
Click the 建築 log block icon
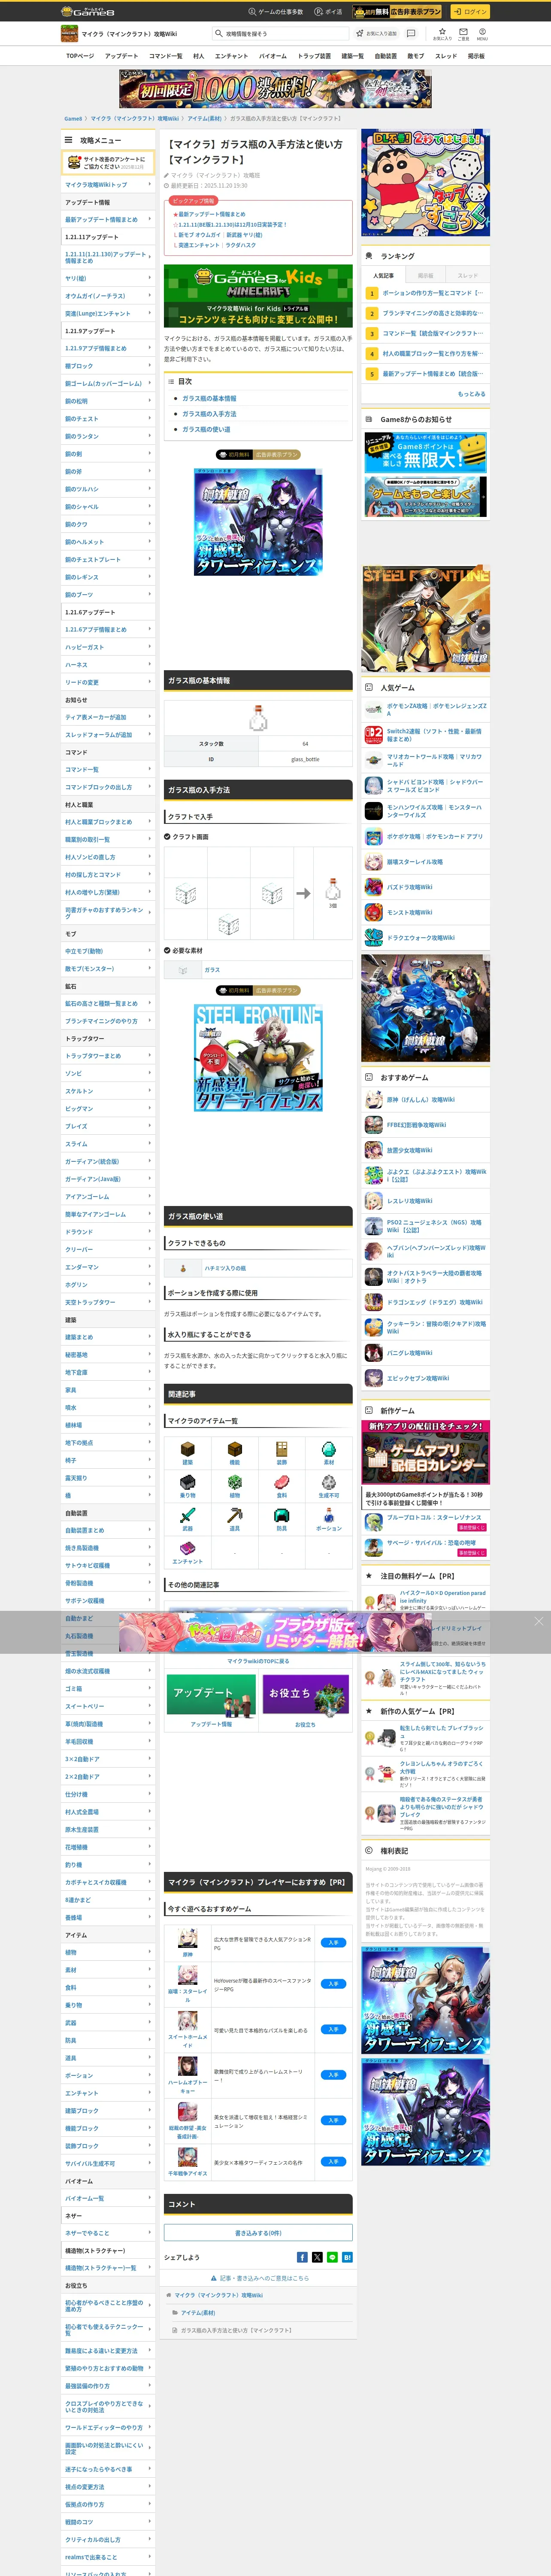point(187,1449)
